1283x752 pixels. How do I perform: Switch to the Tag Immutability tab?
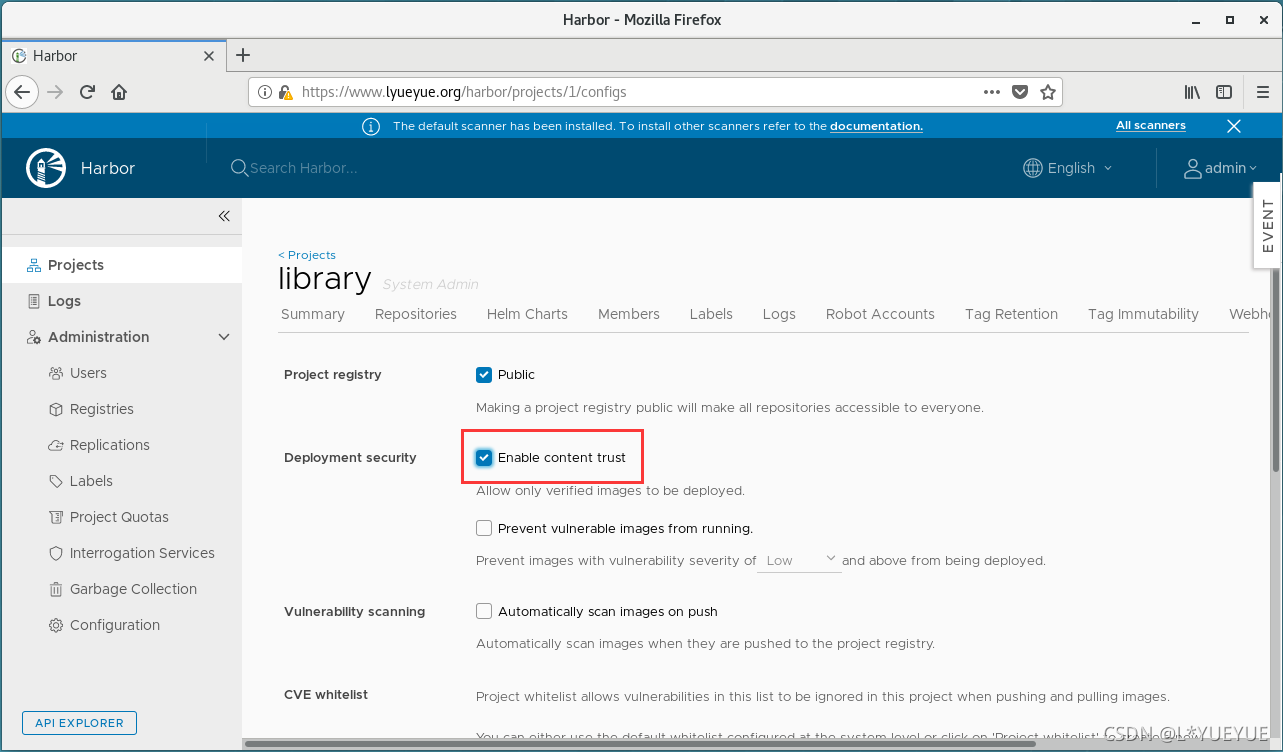point(1143,314)
